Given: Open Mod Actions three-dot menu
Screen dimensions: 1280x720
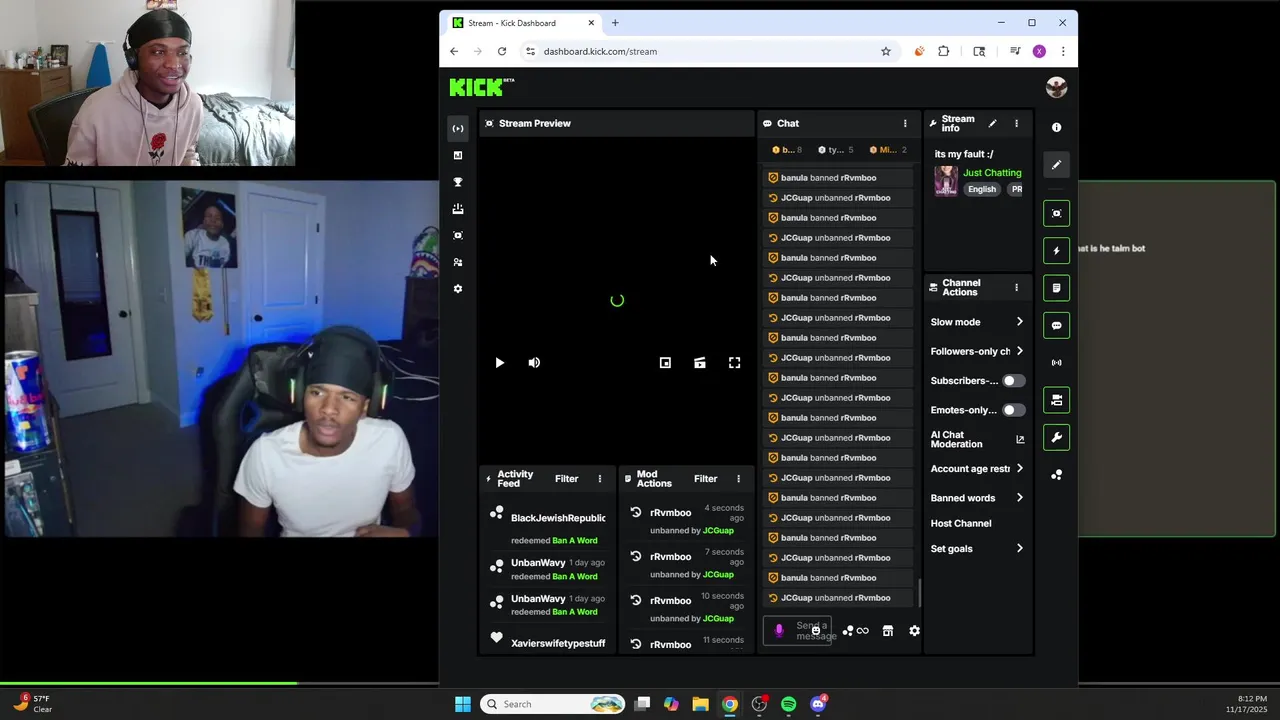Looking at the screenshot, I should coord(739,479).
